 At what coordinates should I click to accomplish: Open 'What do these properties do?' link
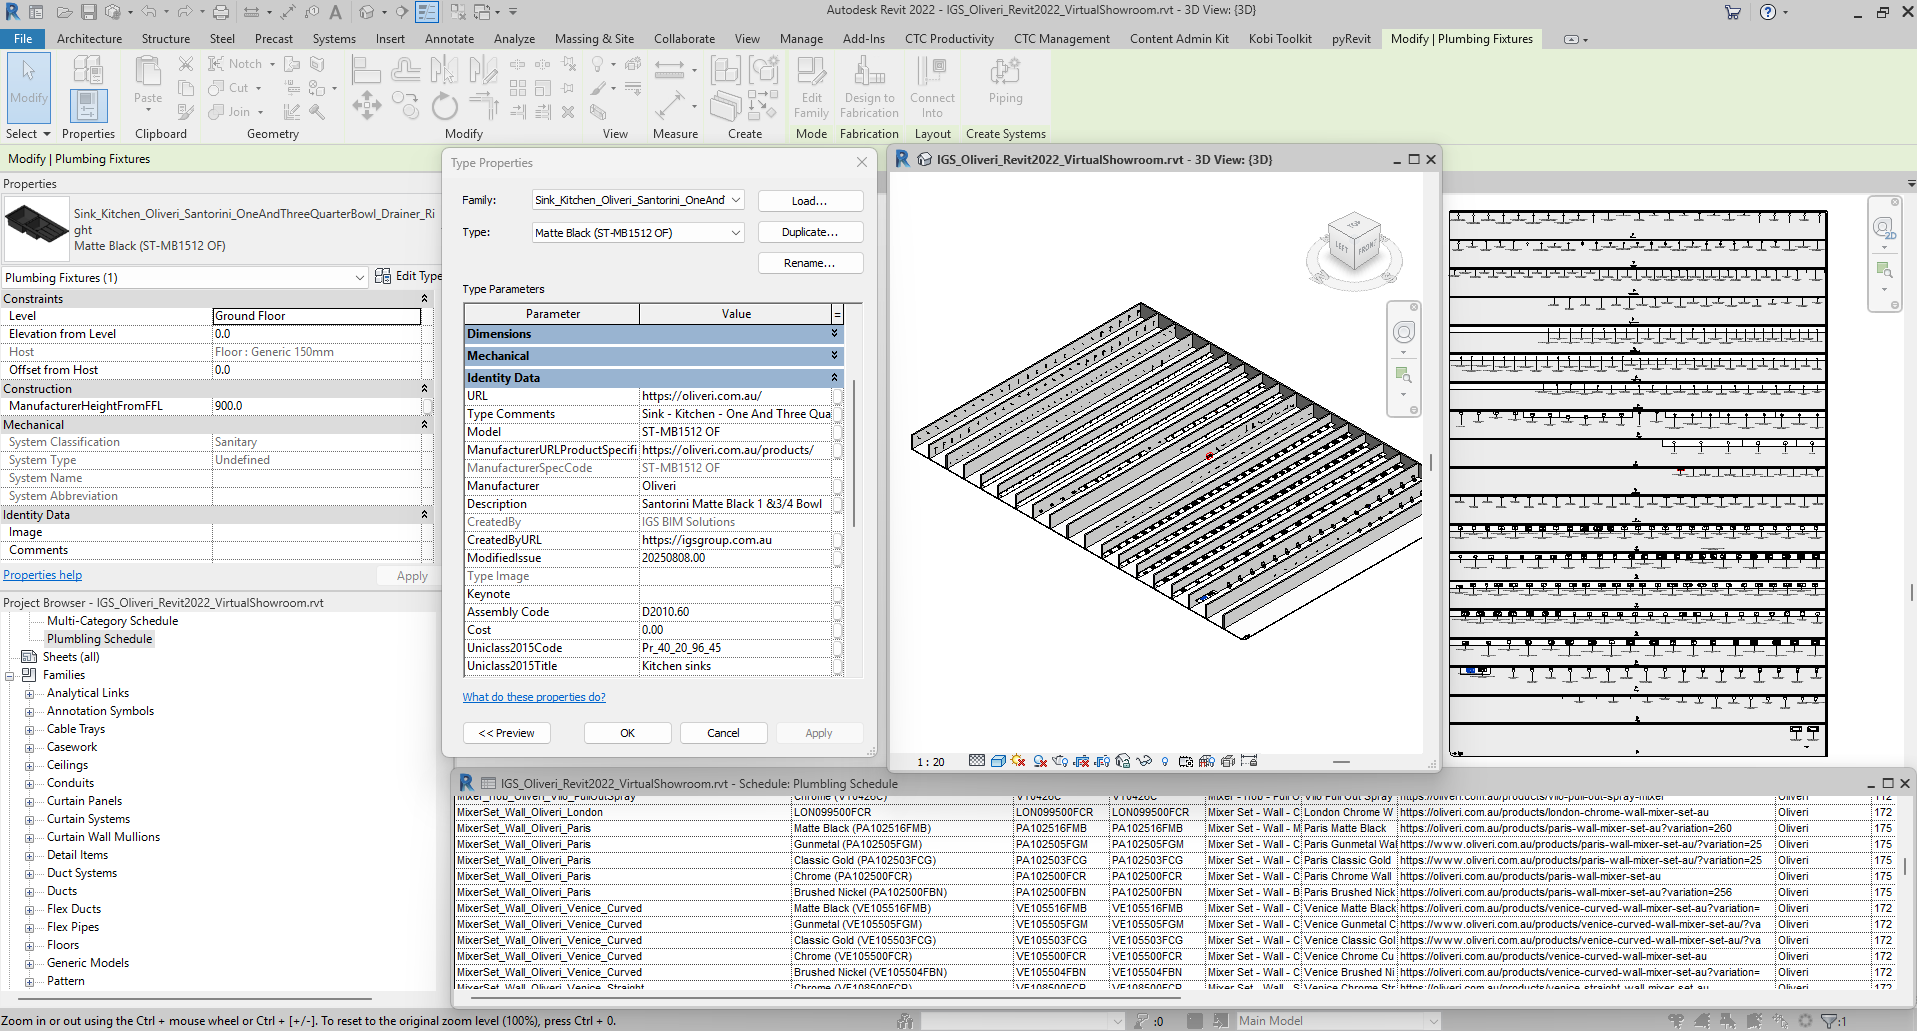(534, 697)
